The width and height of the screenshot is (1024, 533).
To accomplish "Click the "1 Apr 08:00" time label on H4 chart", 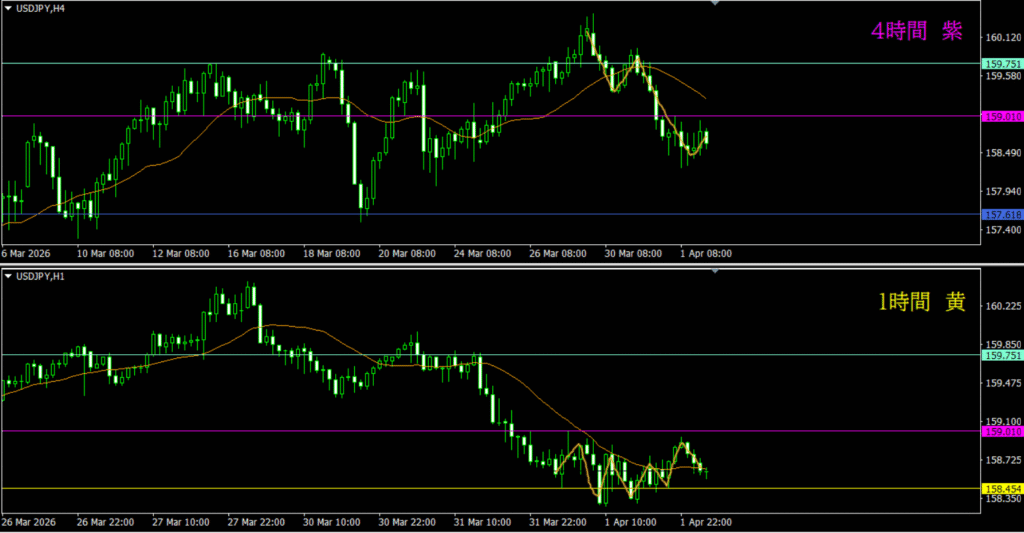I will tap(706, 254).
